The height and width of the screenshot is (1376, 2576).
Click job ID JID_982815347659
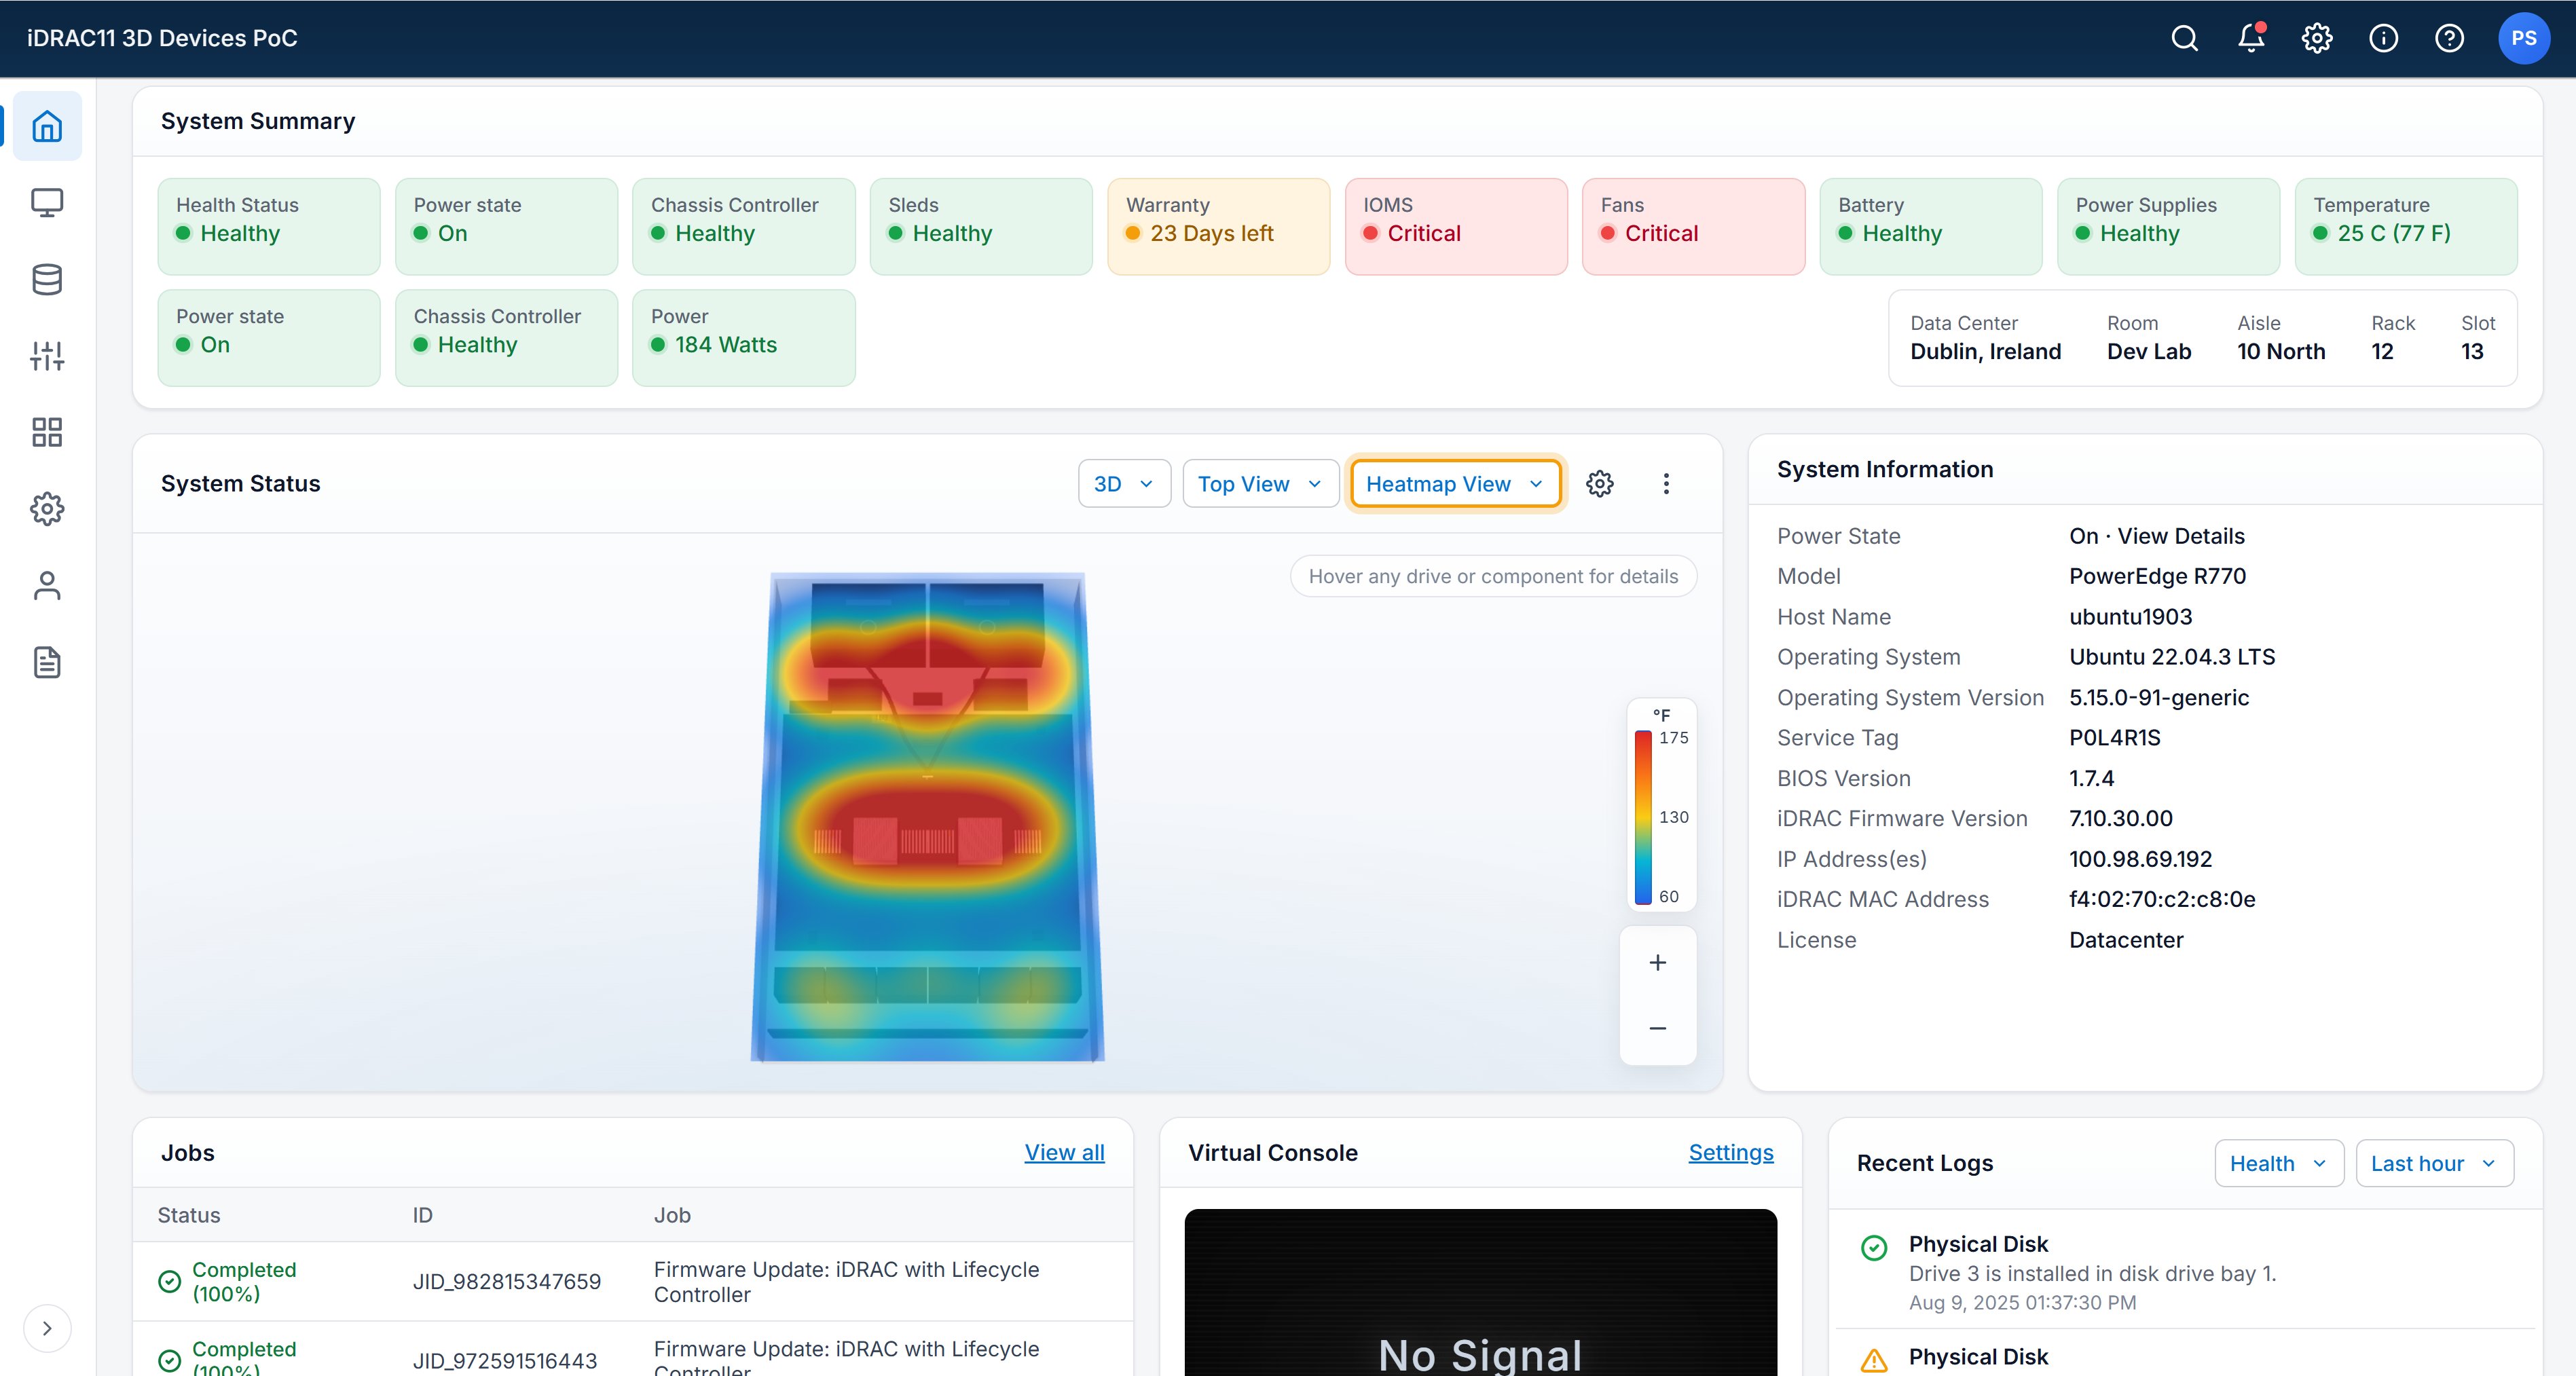(x=507, y=1281)
